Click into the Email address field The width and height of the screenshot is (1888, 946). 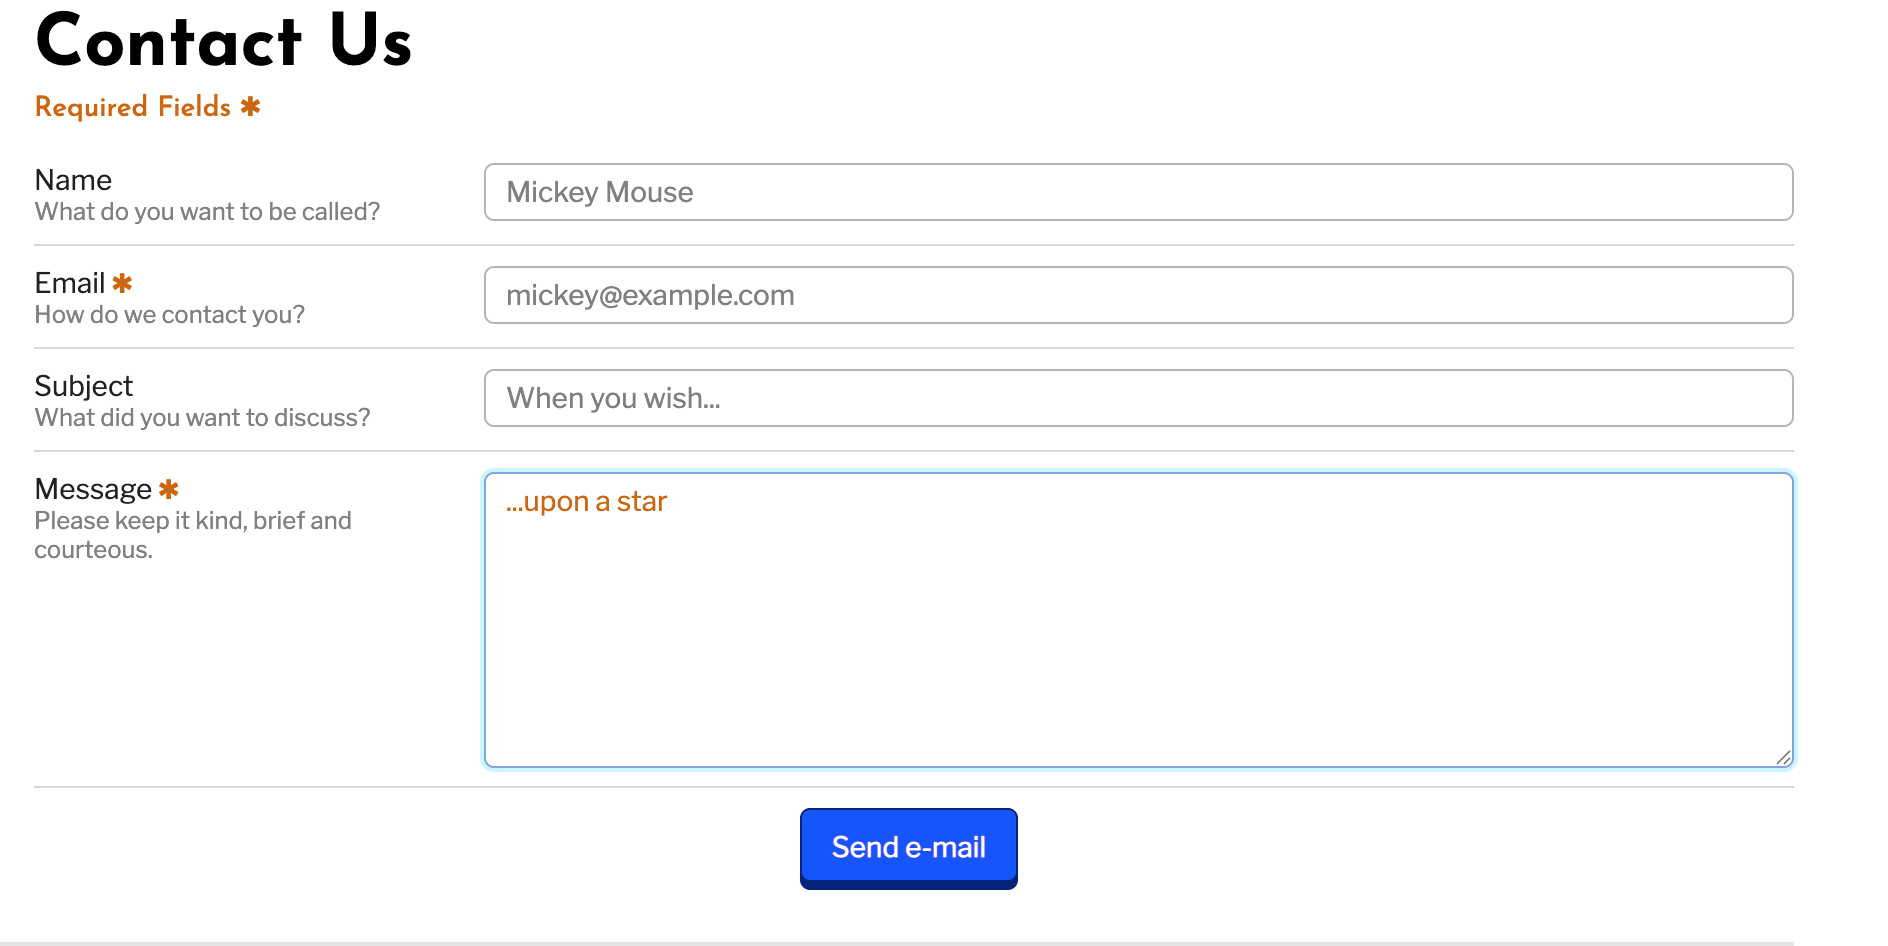(x=1138, y=295)
